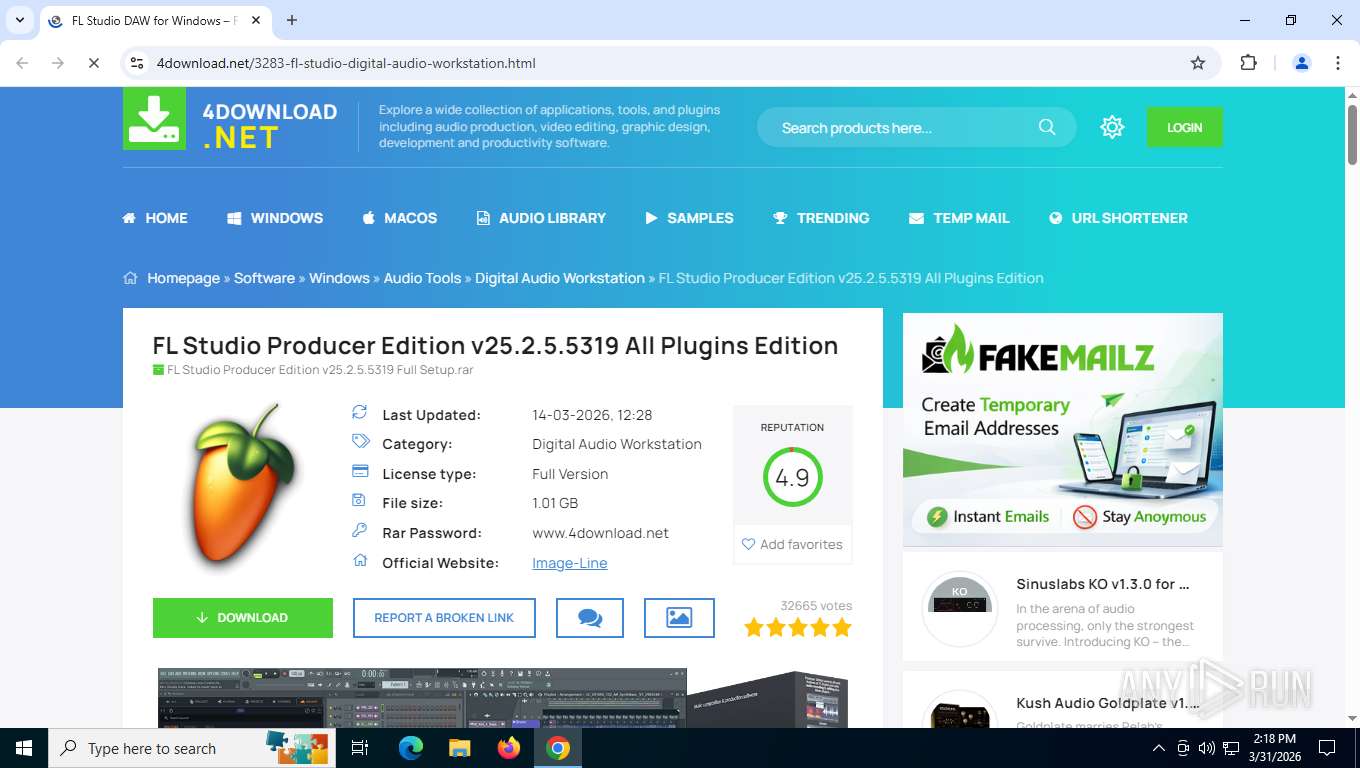Open the TRENDING menu item
1360x768 pixels.
tap(821, 218)
